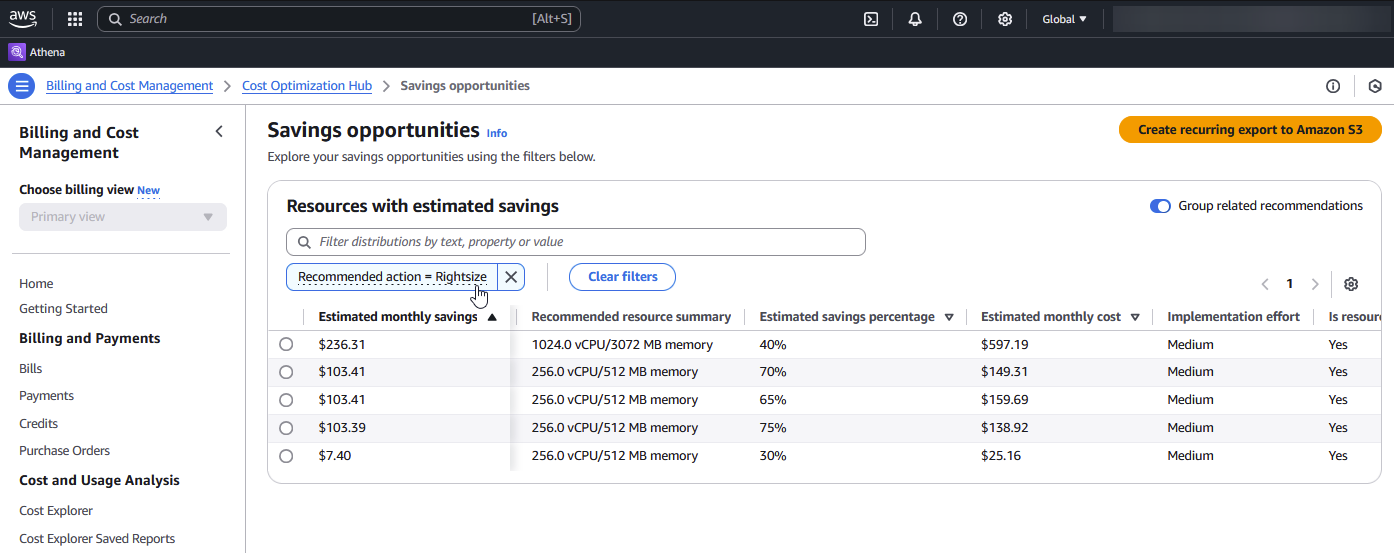
Task: Click Create recurring export to Amazon S3
Action: click(1250, 130)
